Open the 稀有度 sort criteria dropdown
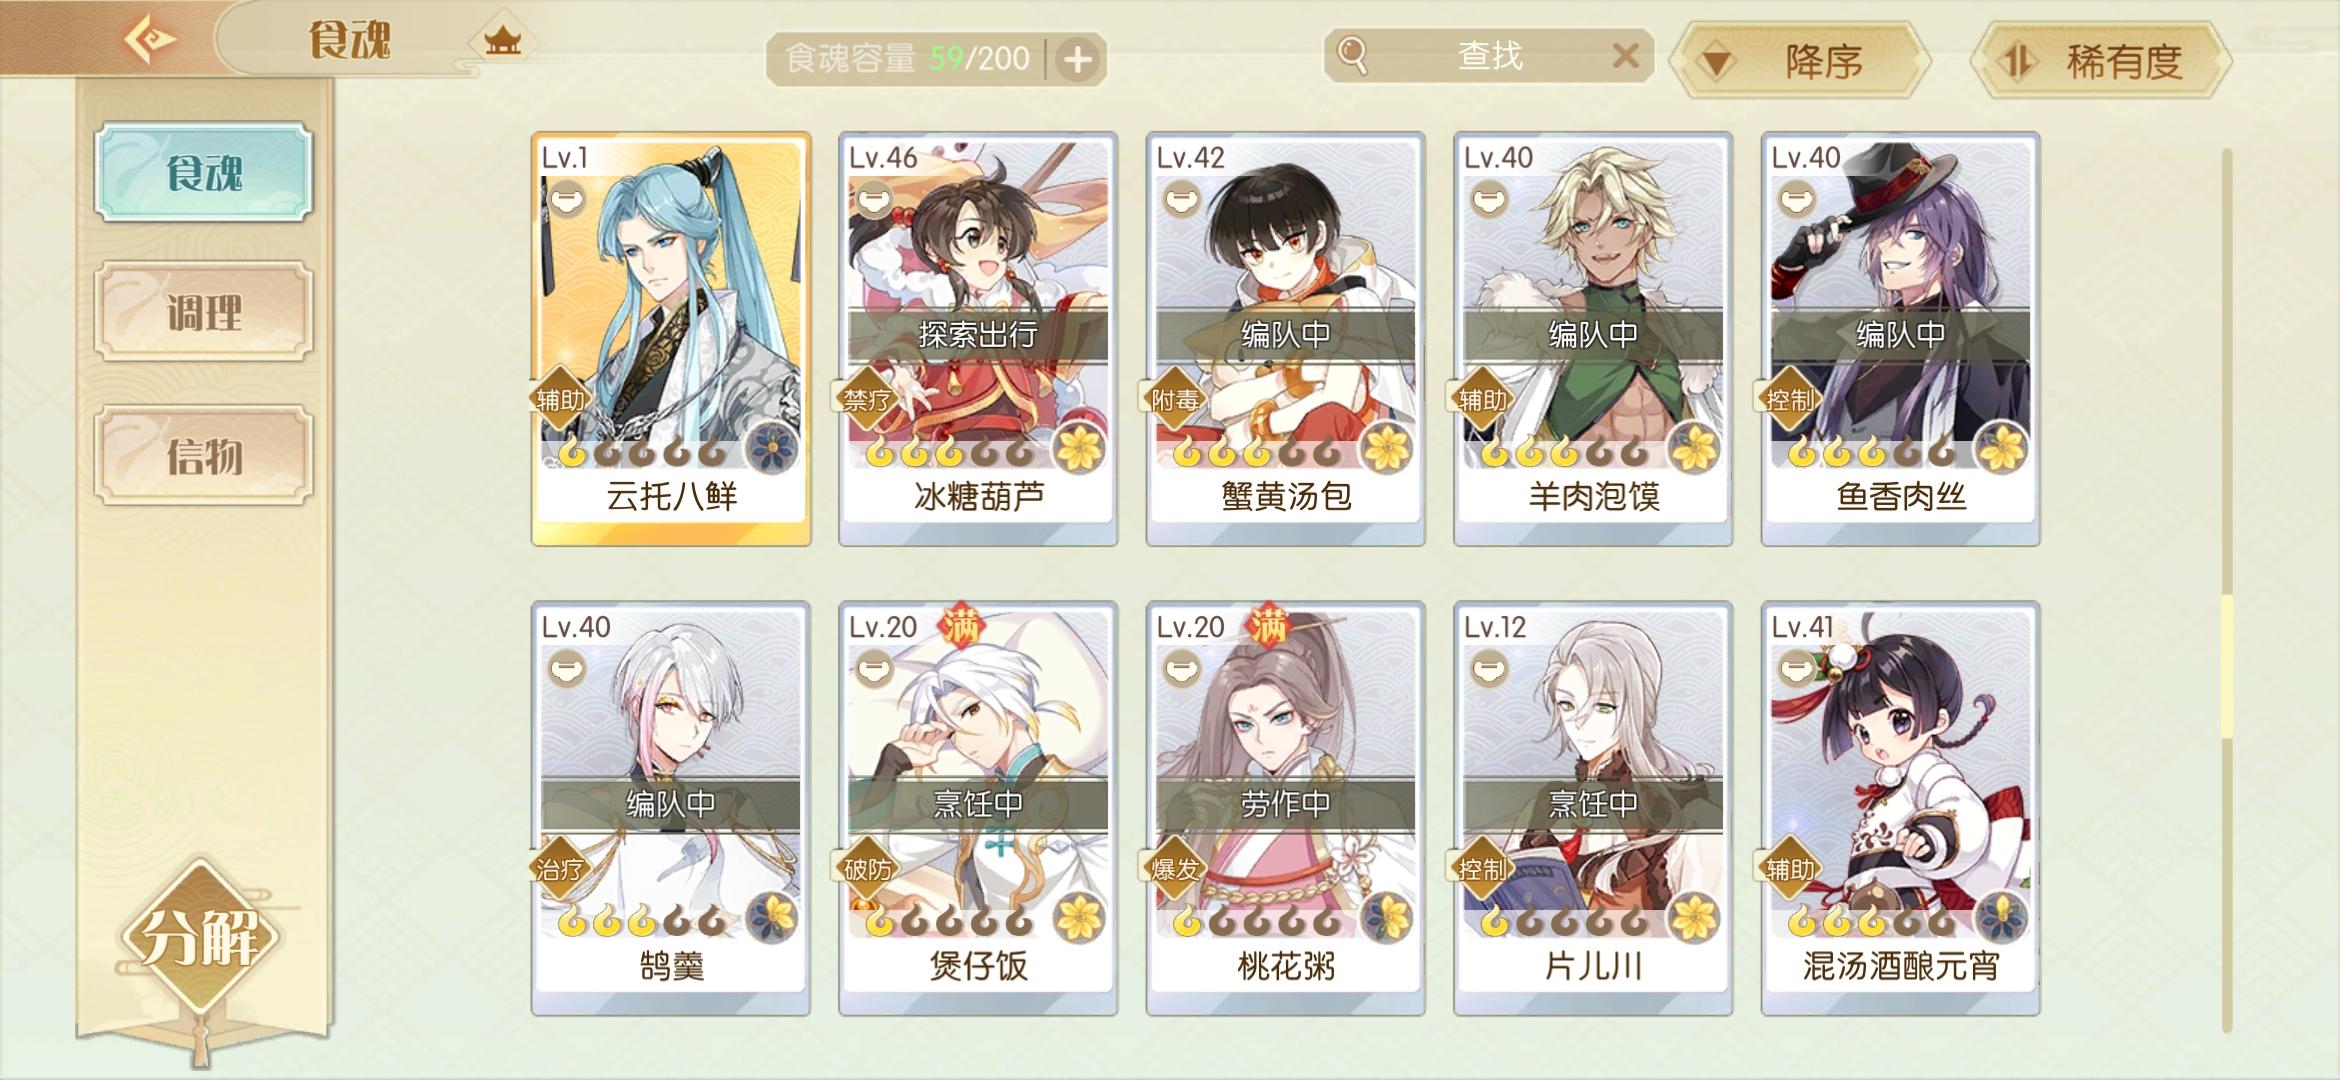 2101,61
